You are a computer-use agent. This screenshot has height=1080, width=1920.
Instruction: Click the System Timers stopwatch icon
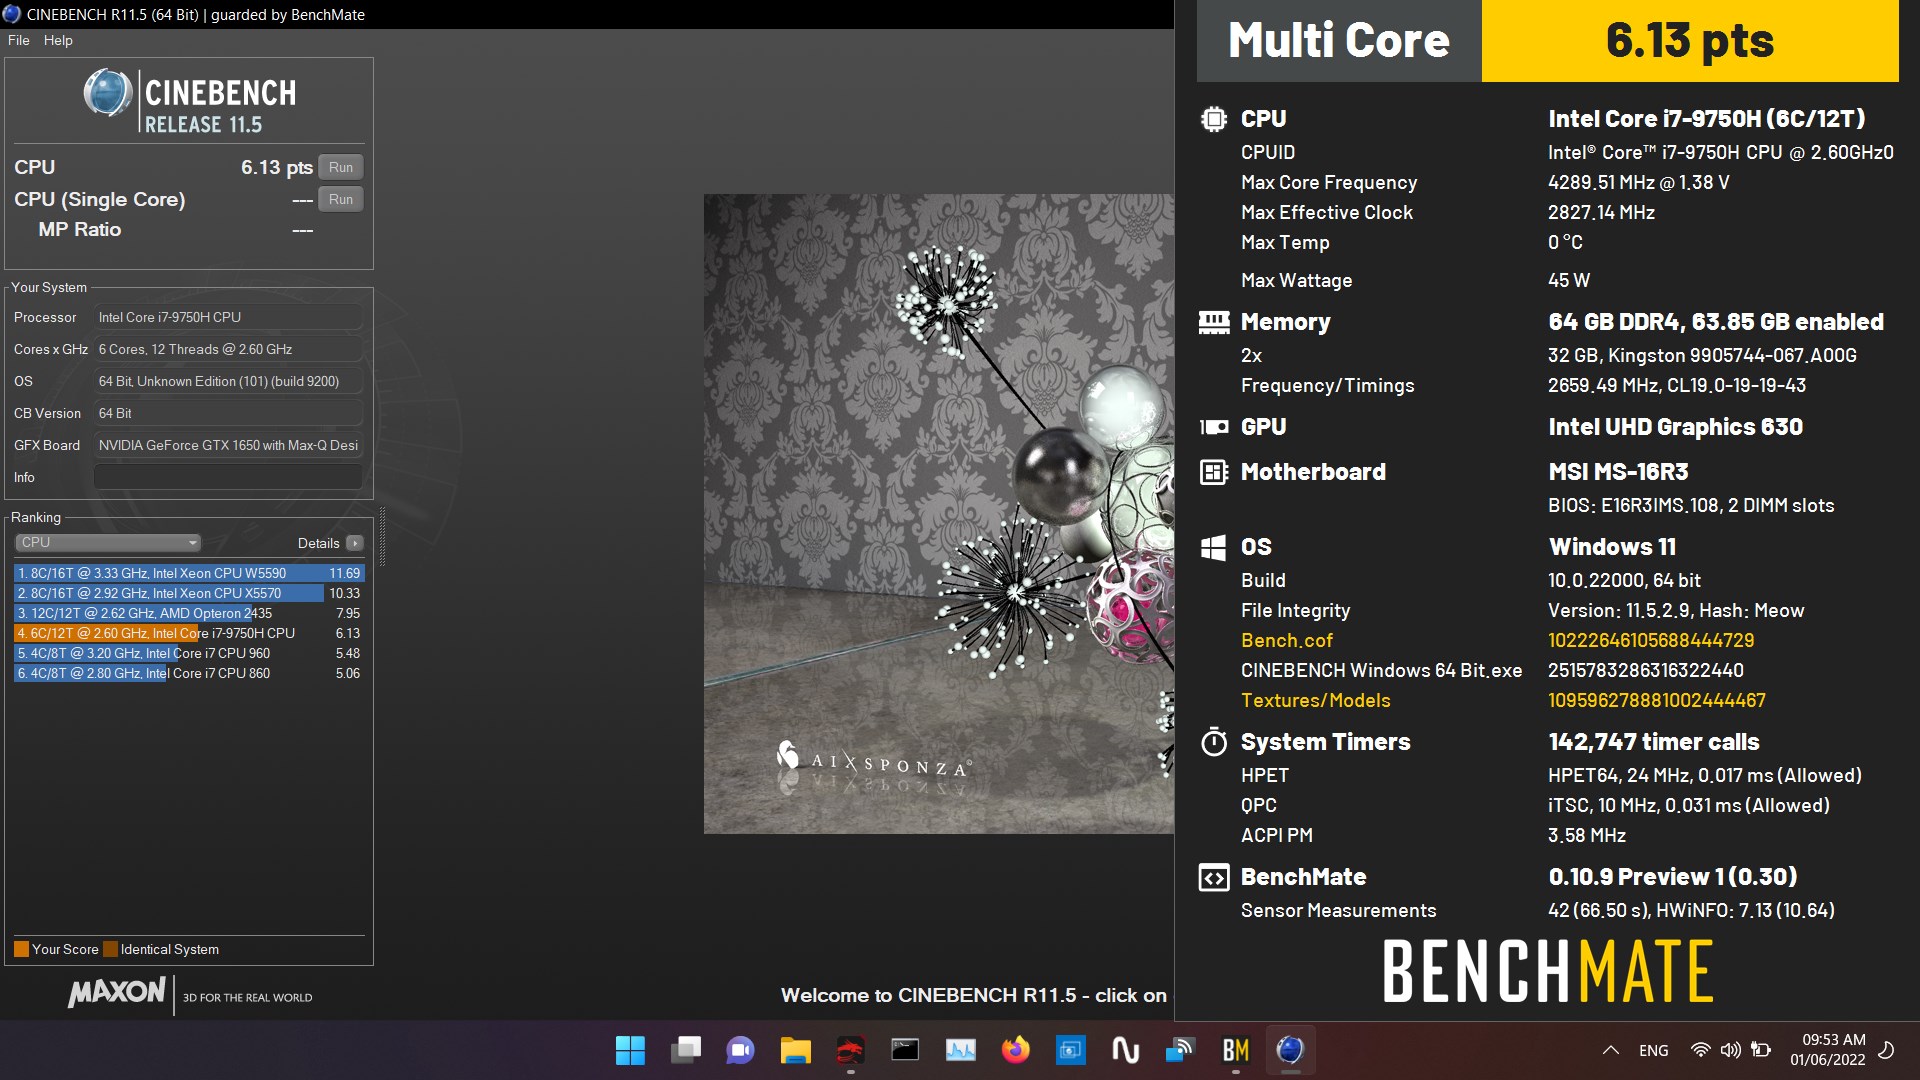pyautogui.click(x=1214, y=742)
